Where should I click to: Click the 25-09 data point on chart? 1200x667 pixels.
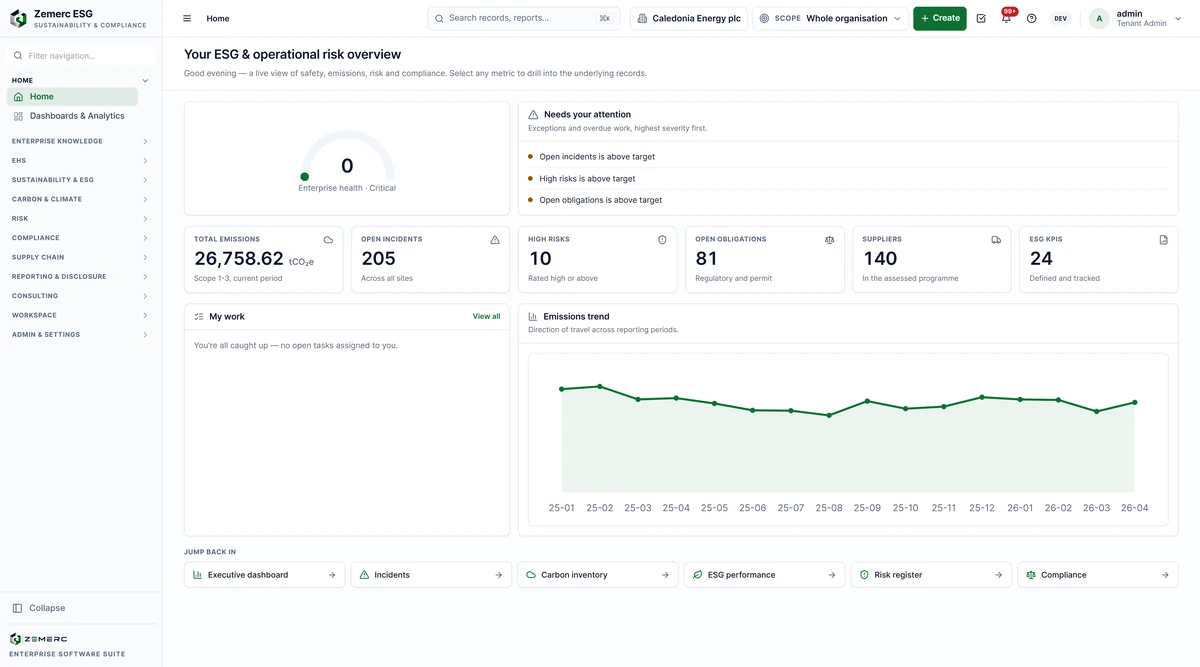click(x=867, y=401)
